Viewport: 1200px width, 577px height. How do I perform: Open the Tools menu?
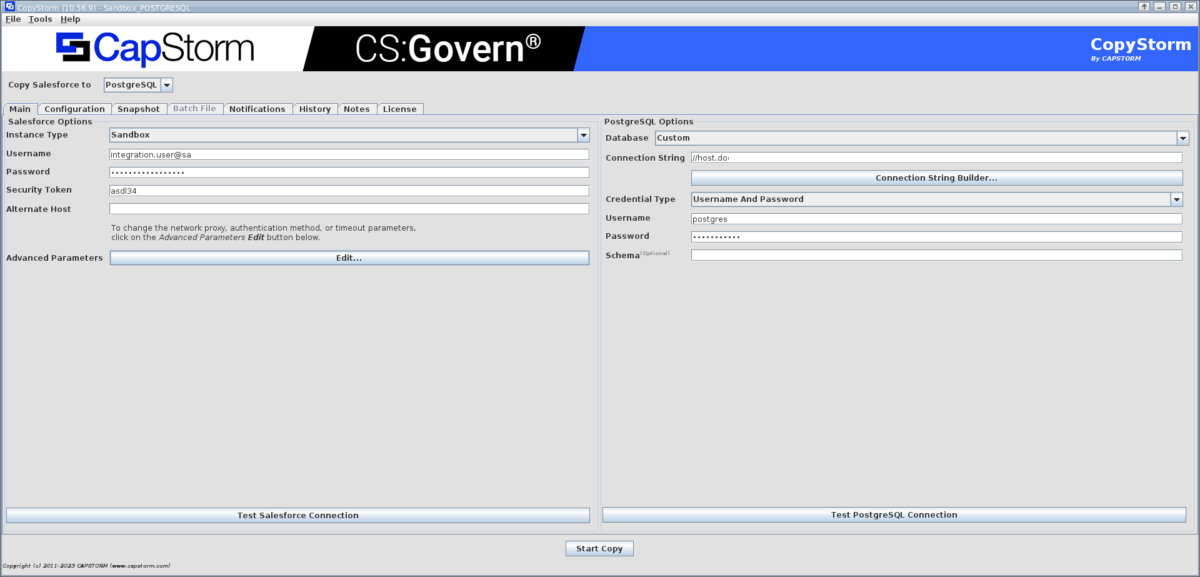(x=39, y=18)
